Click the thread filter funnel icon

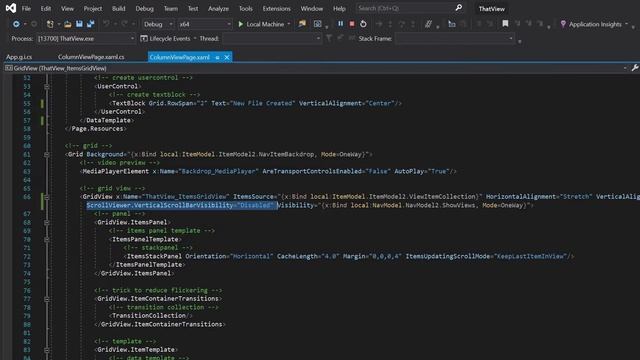point(329,38)
